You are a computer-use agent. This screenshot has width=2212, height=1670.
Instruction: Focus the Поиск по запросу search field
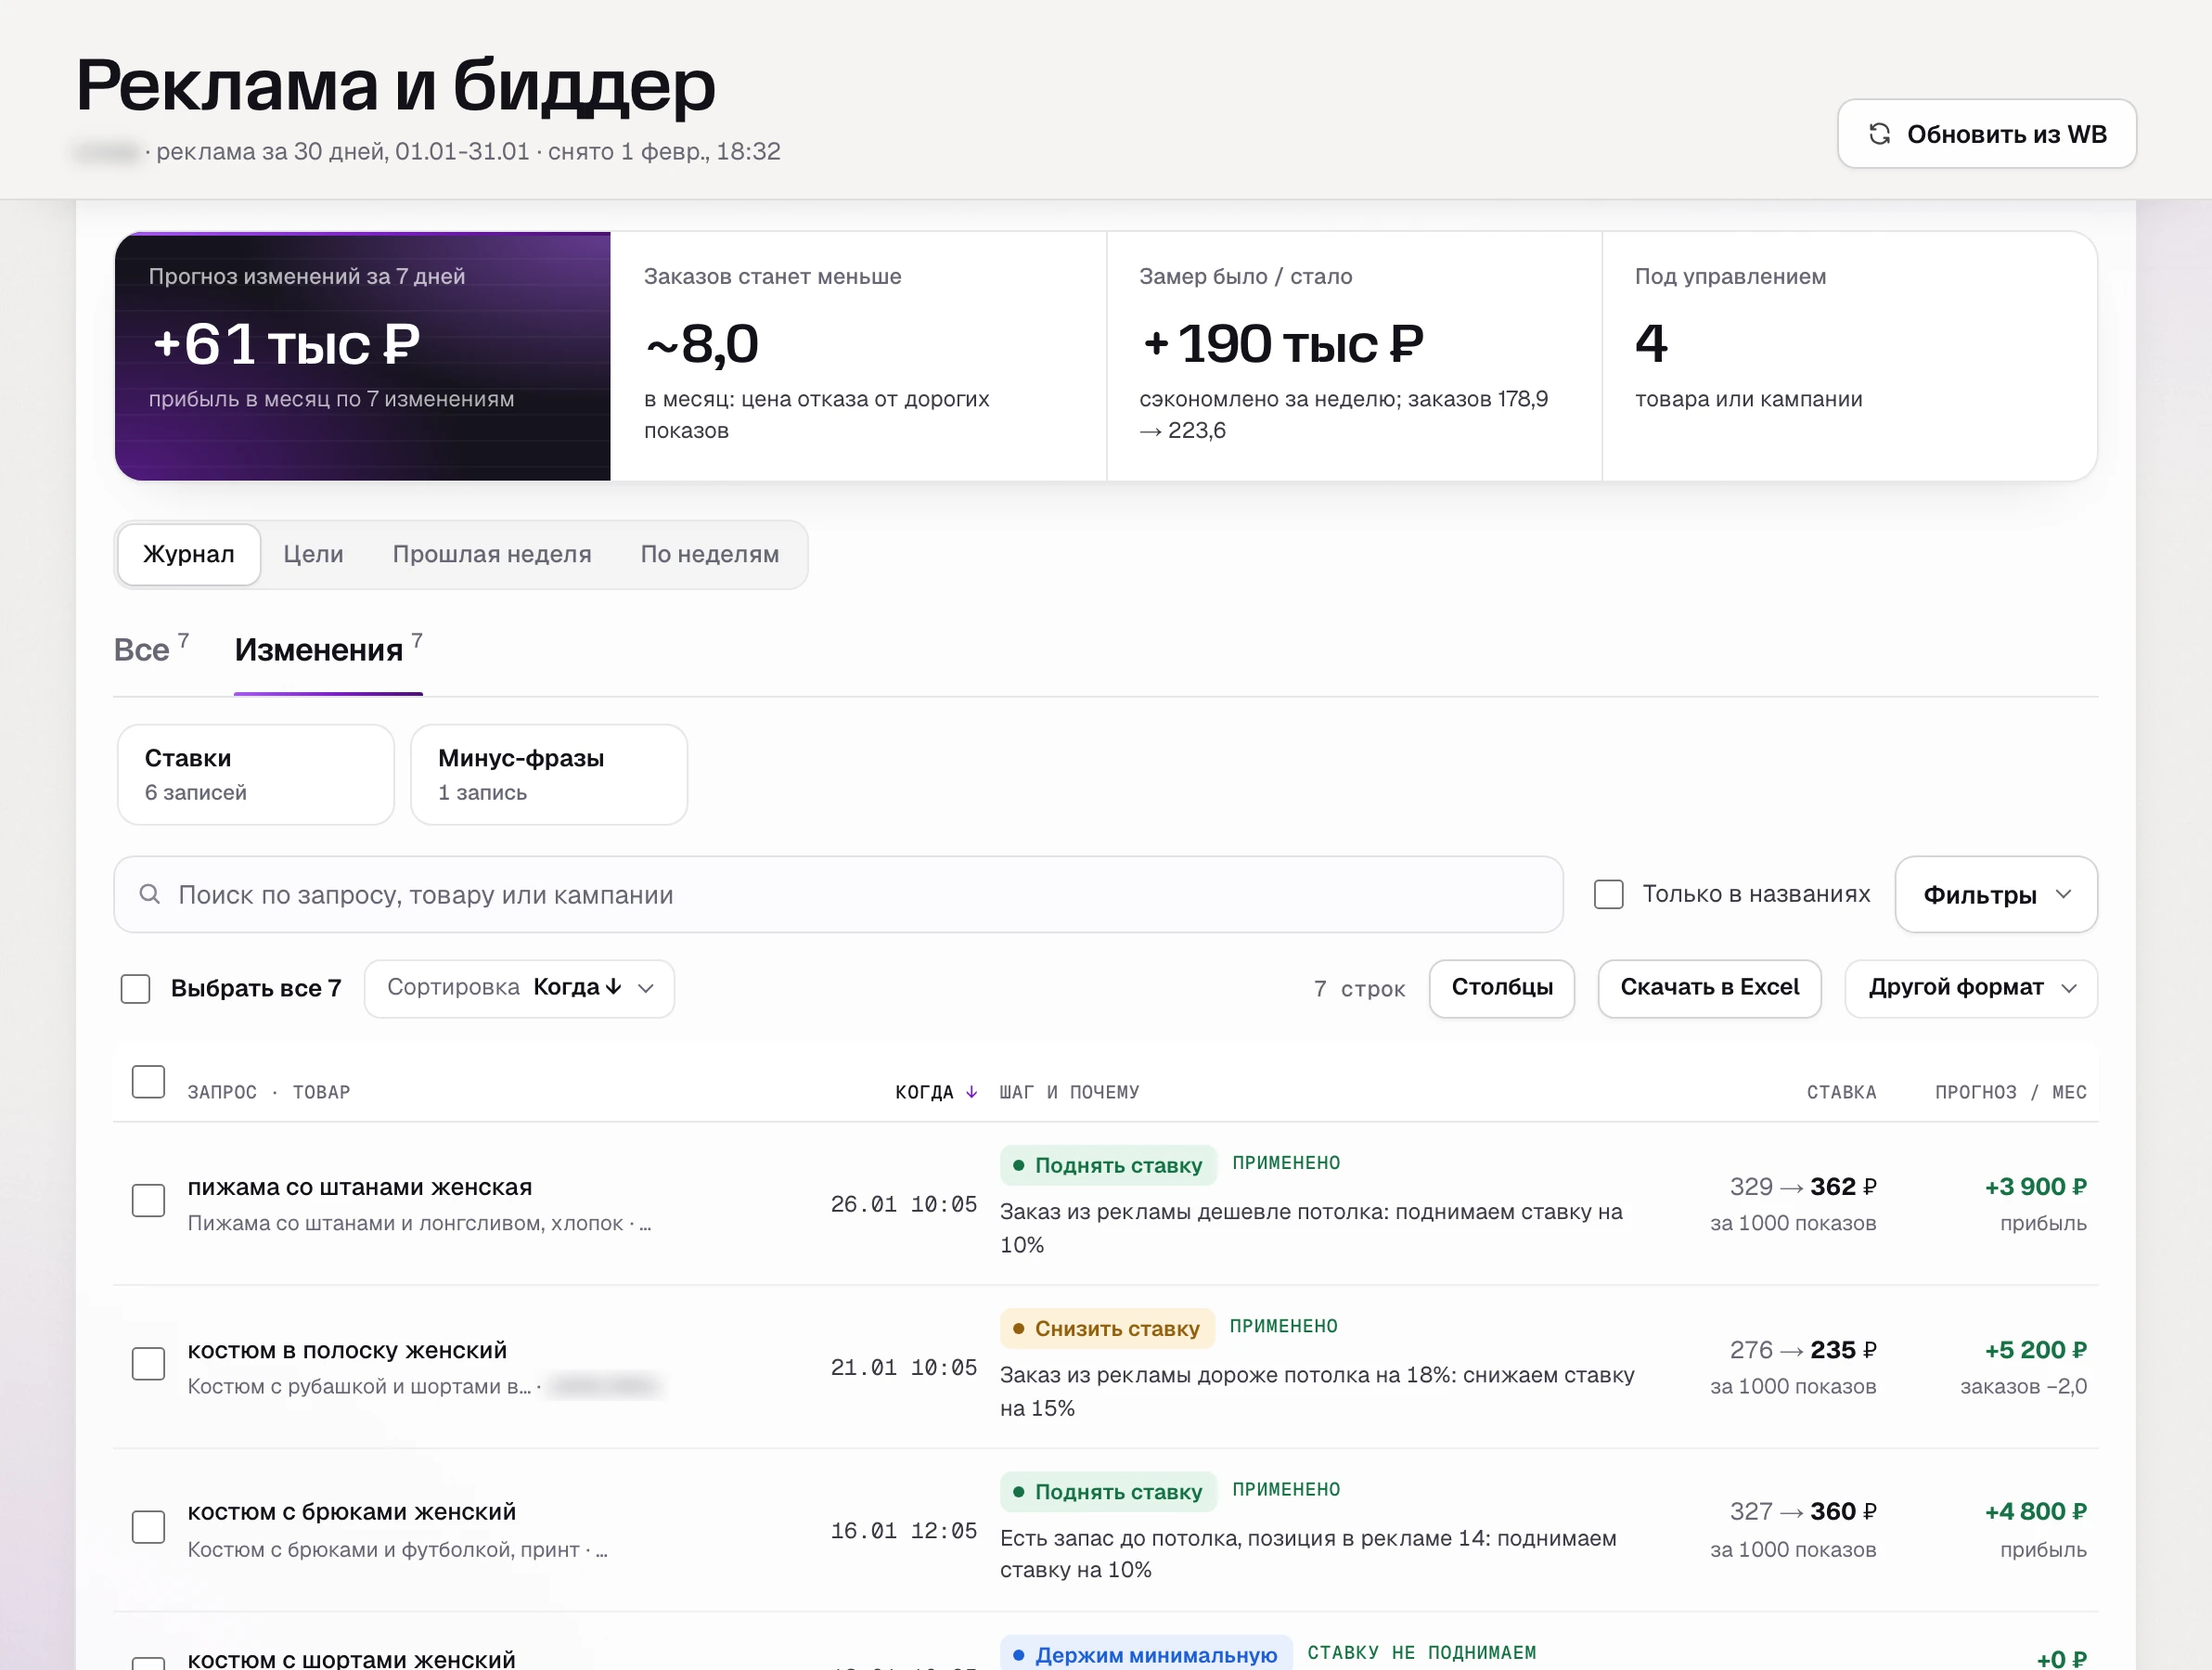click(x=838, y=894)
